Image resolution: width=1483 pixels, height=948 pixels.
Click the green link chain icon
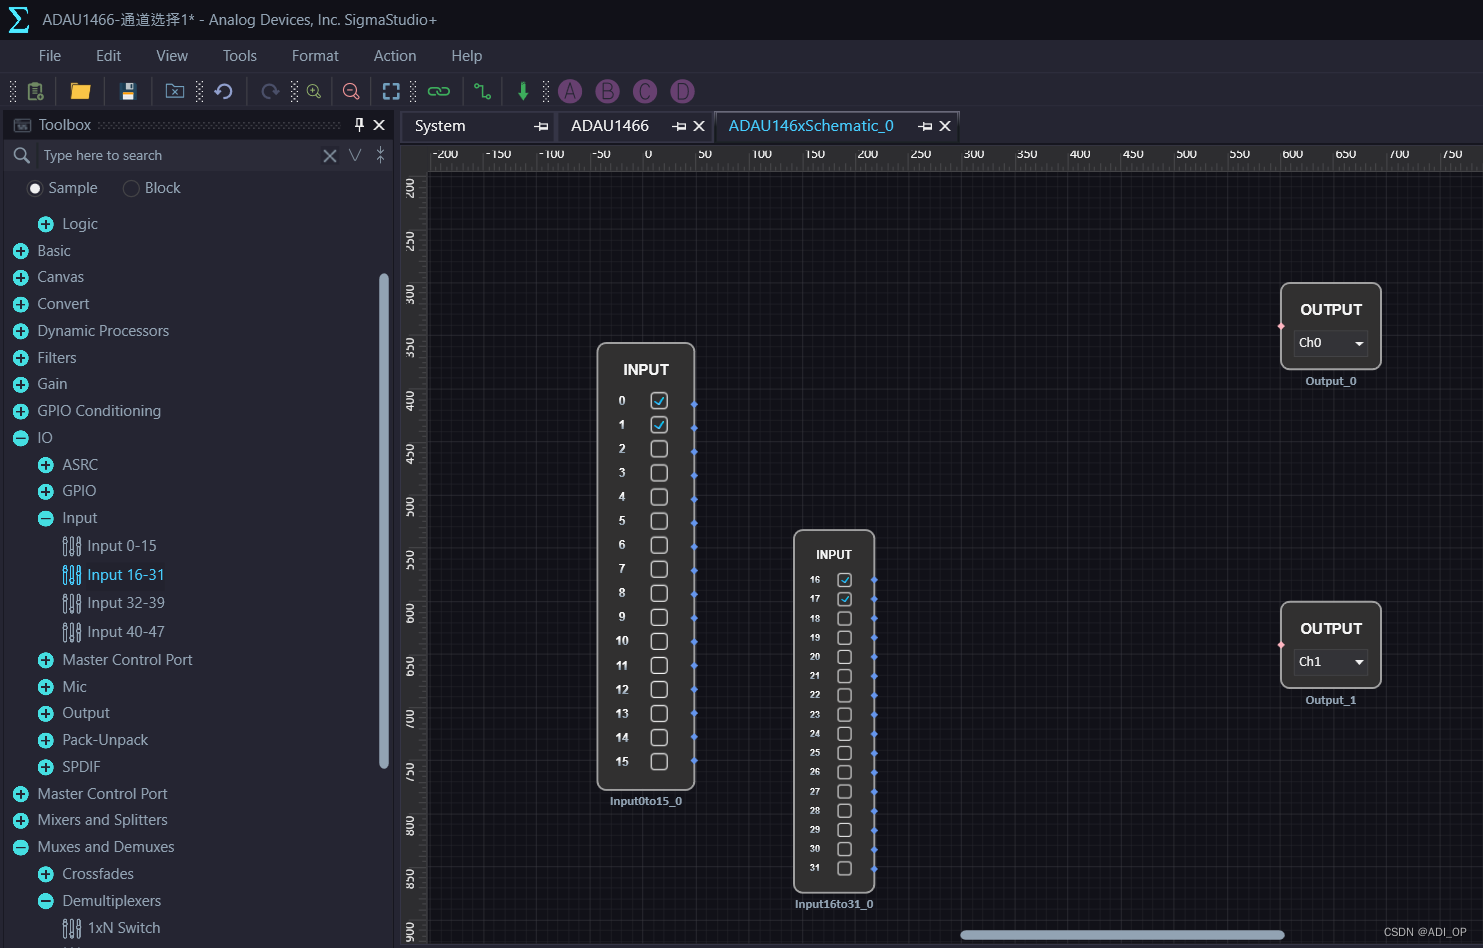pos(439,92)
